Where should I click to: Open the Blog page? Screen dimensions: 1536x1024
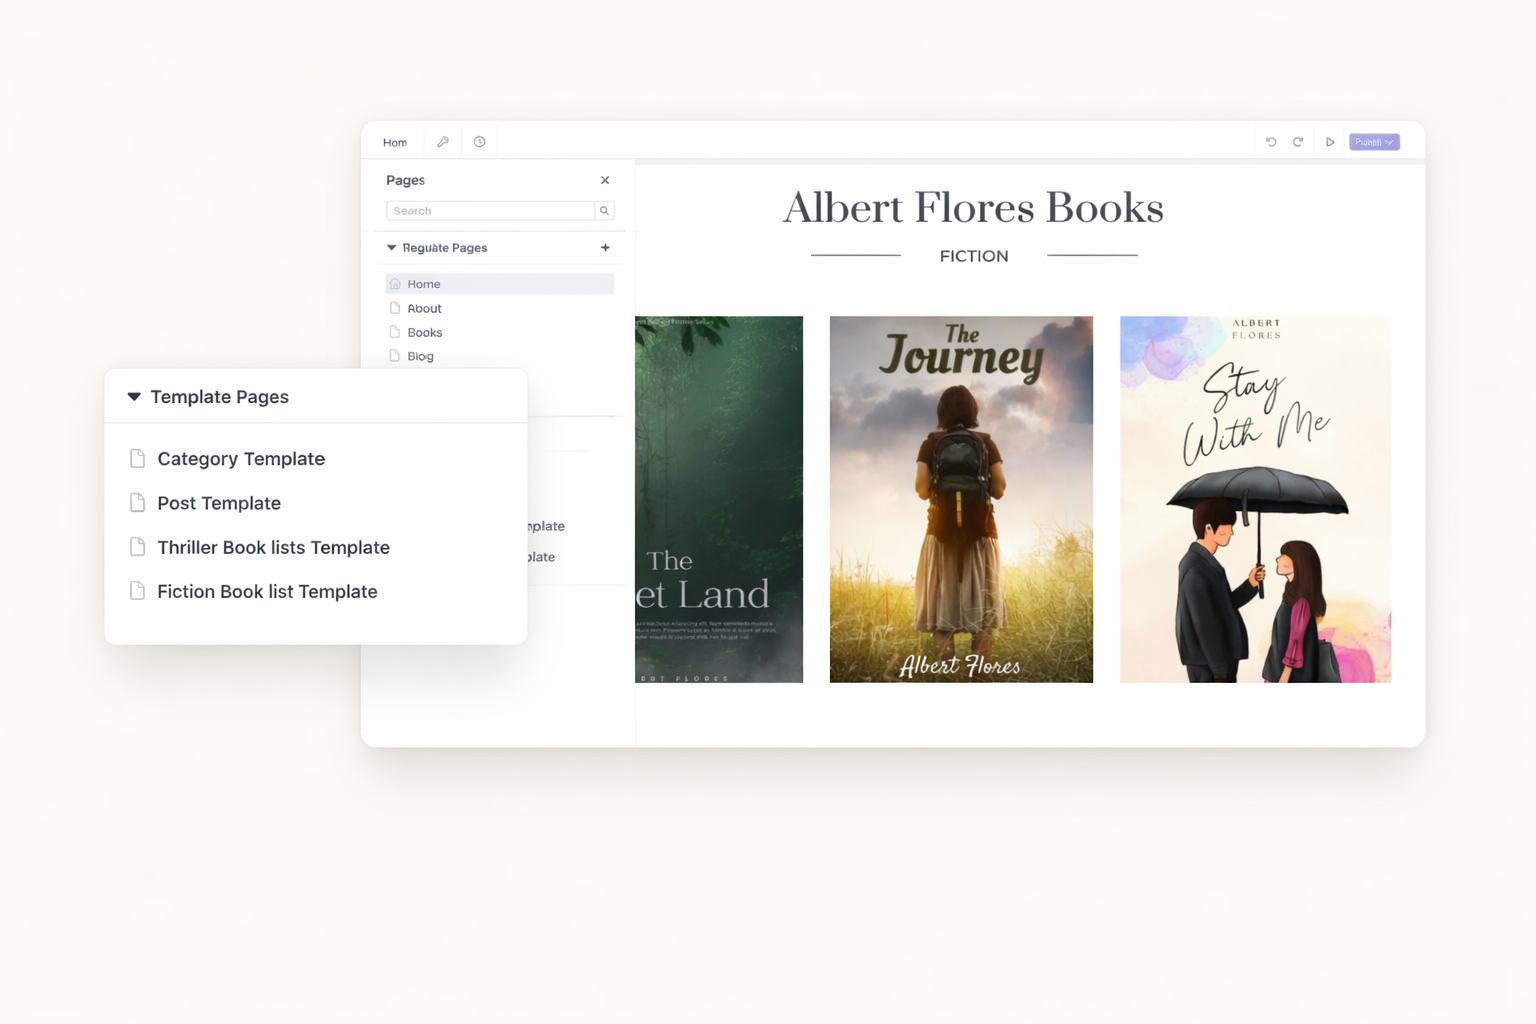pyautogui.click(x=420, y=357)
